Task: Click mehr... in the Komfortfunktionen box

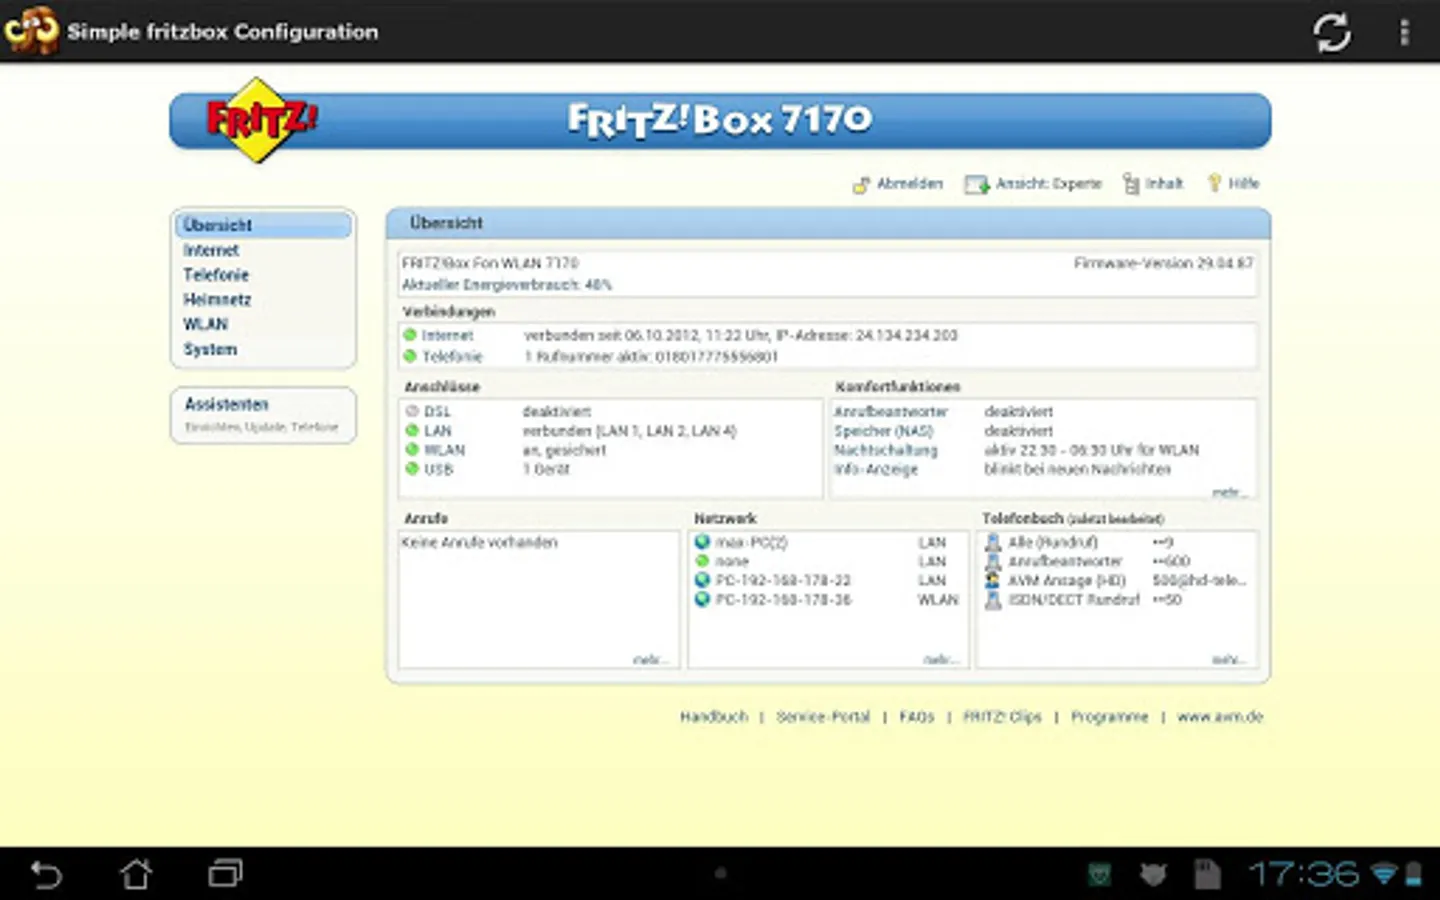Action: (1228, 492)
